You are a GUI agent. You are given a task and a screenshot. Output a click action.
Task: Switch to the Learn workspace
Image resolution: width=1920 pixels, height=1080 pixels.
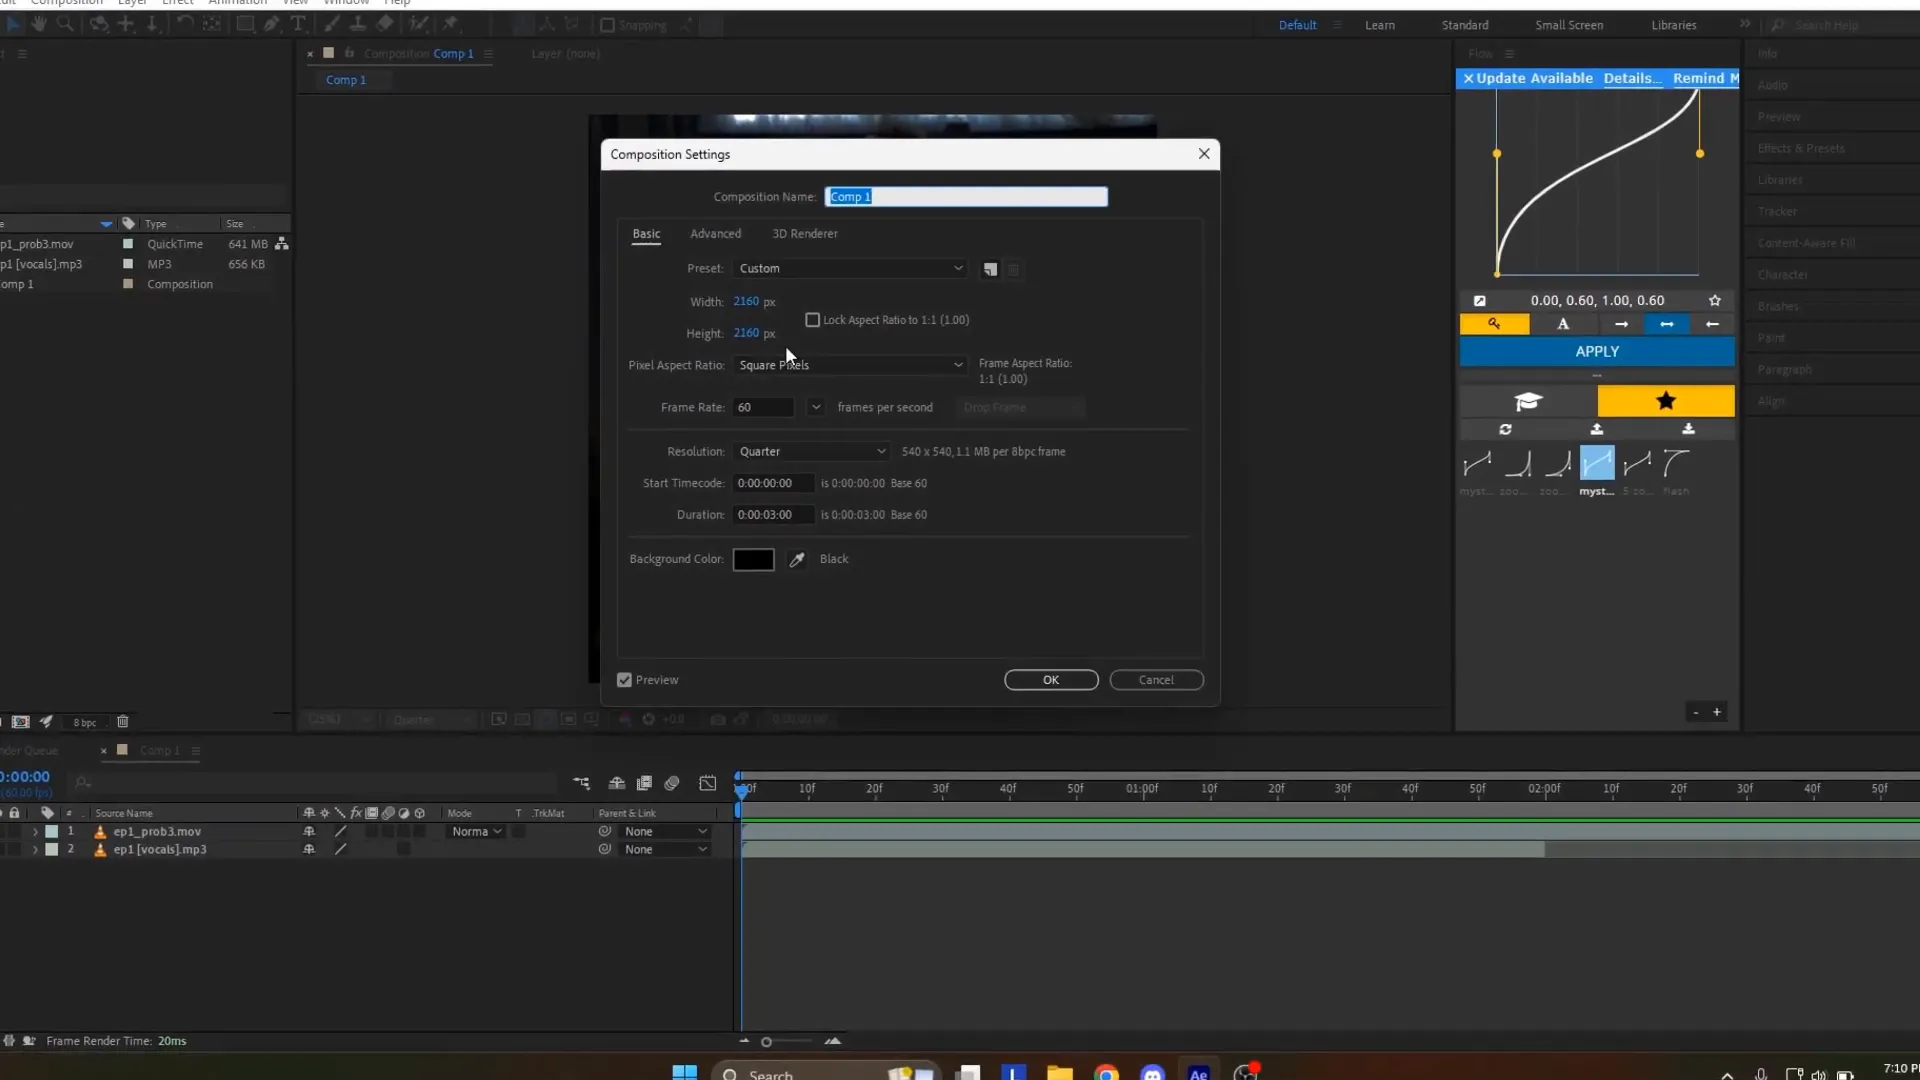pos(1380,25)
